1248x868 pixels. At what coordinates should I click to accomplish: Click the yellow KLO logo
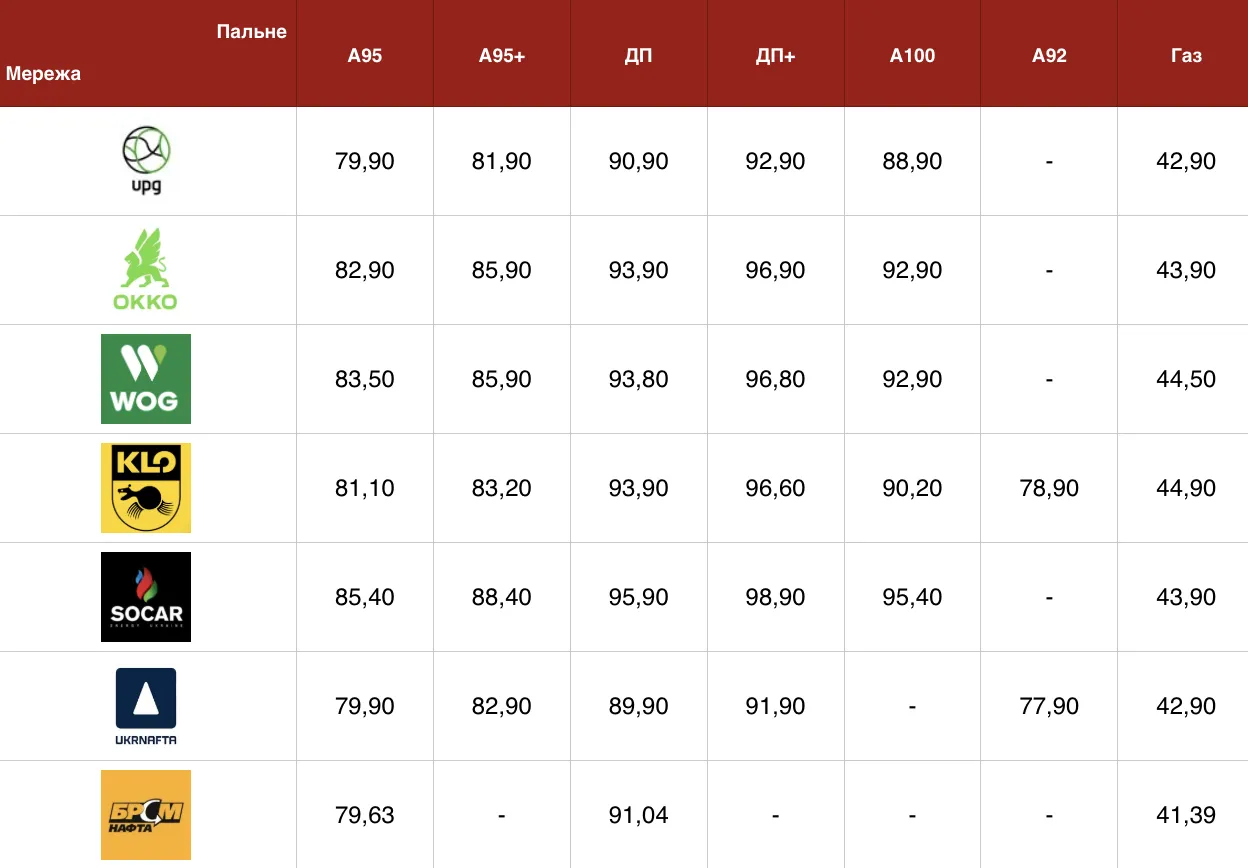coord(146,488)
